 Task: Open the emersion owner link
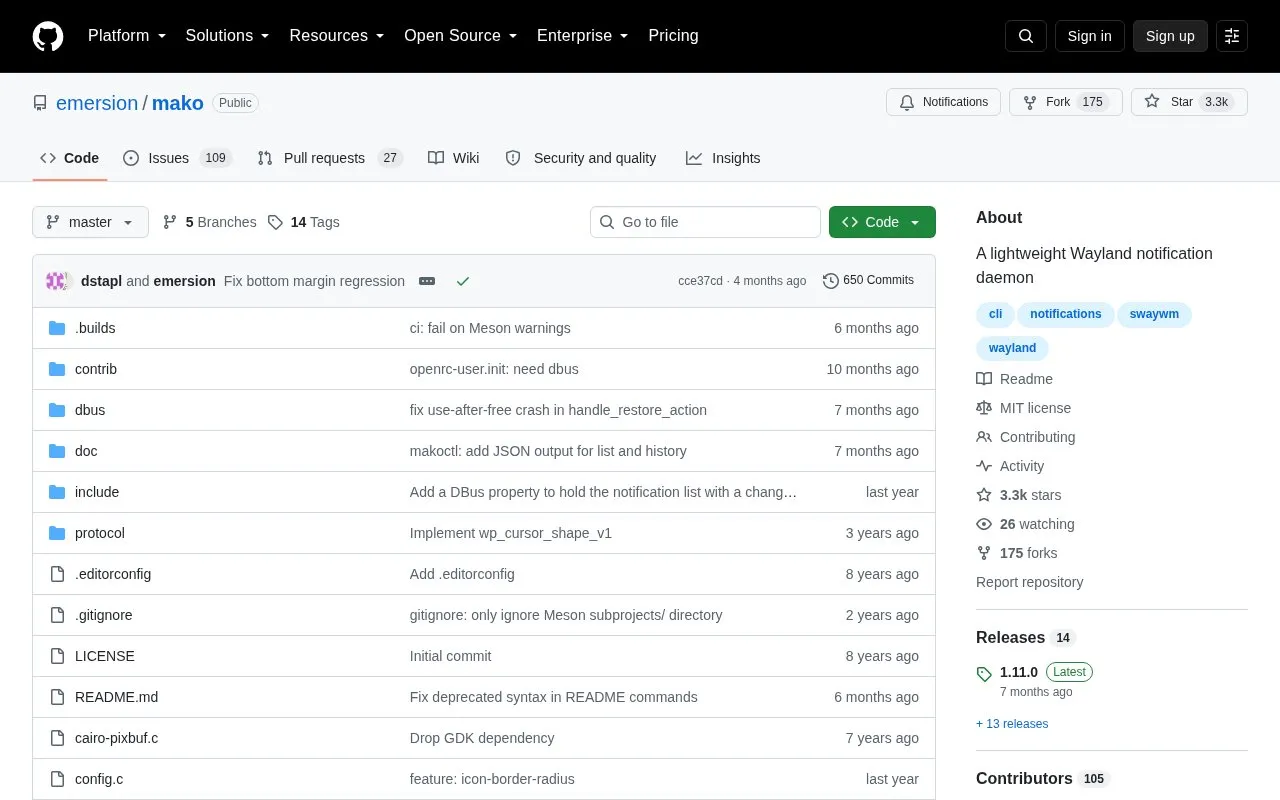[97, 103]
